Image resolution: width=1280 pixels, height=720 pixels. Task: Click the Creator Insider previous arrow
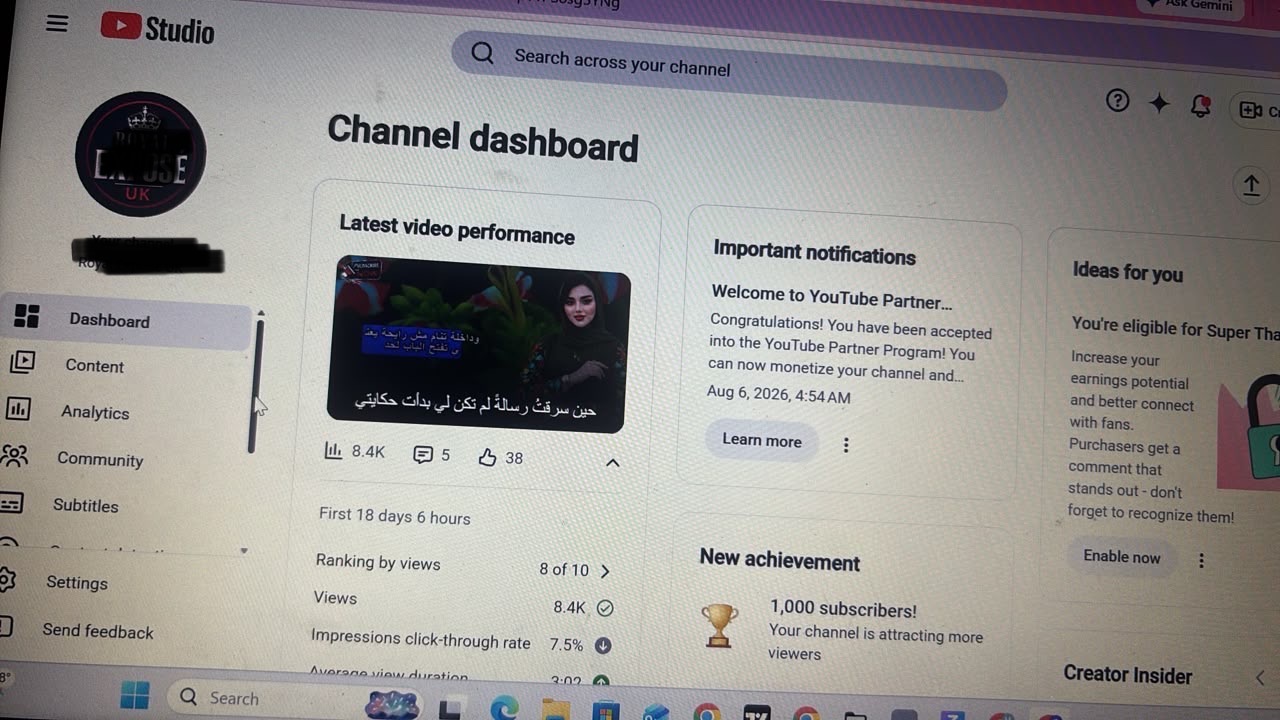[x=1260, y=678]
